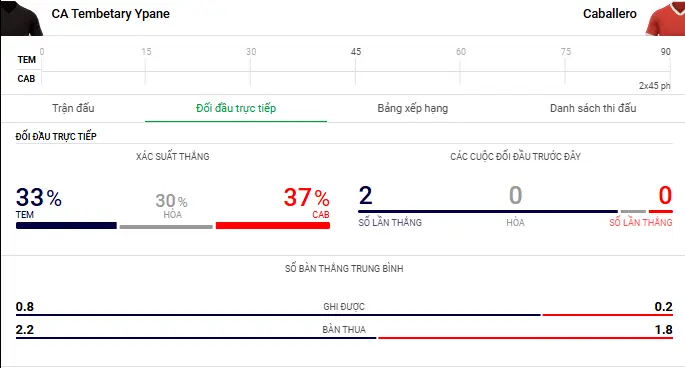Click the 90 minute timeline marker
This screenshot has width=685, height=368.
(x=665, y=52)
